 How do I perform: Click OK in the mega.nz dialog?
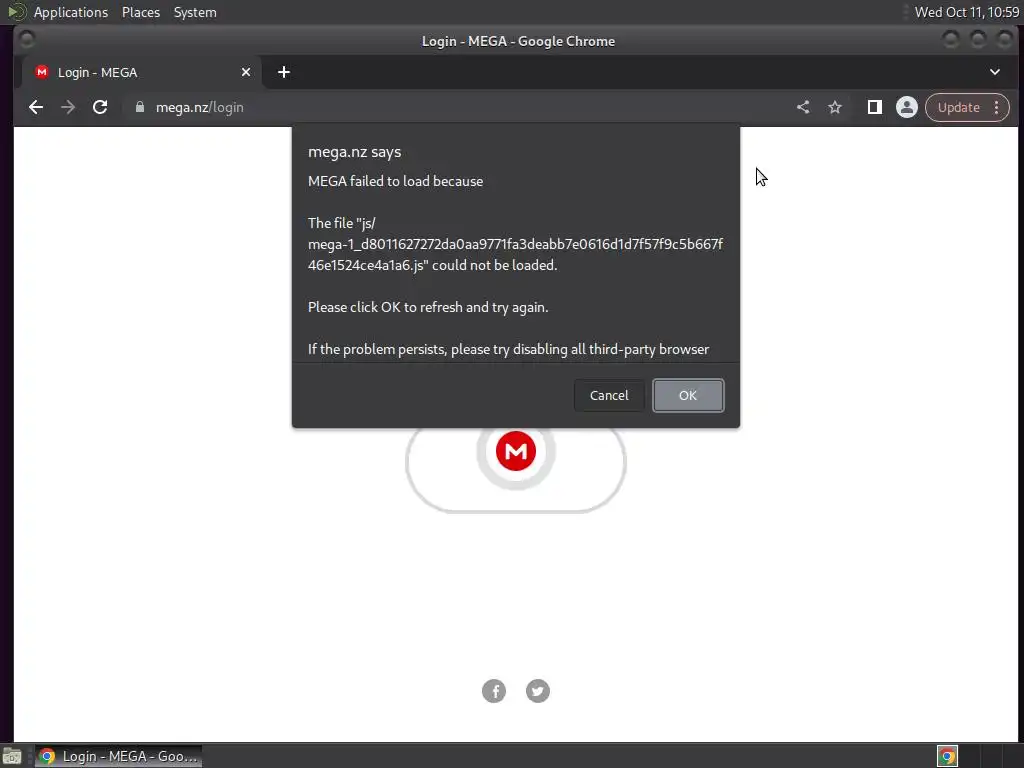click(x=688, y=395)
